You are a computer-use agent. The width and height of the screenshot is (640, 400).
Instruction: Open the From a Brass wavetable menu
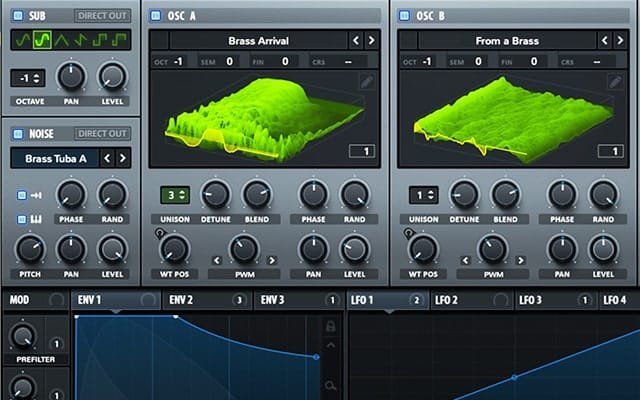[507, 41]
